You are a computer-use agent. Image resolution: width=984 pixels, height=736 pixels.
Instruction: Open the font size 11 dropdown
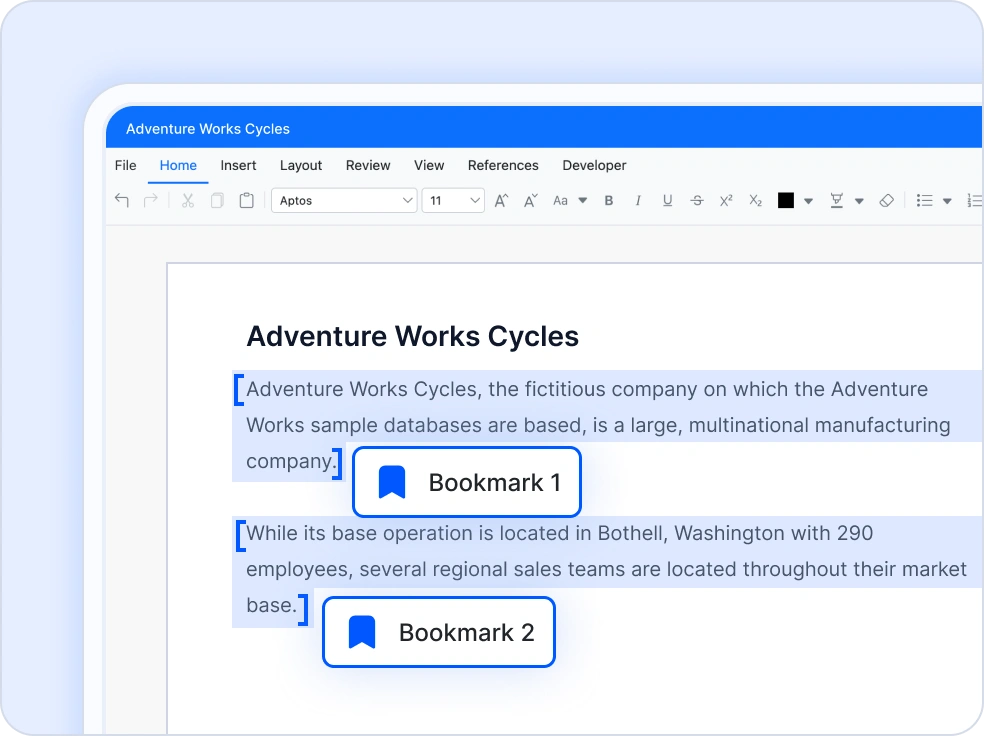(x=453, y=201)
